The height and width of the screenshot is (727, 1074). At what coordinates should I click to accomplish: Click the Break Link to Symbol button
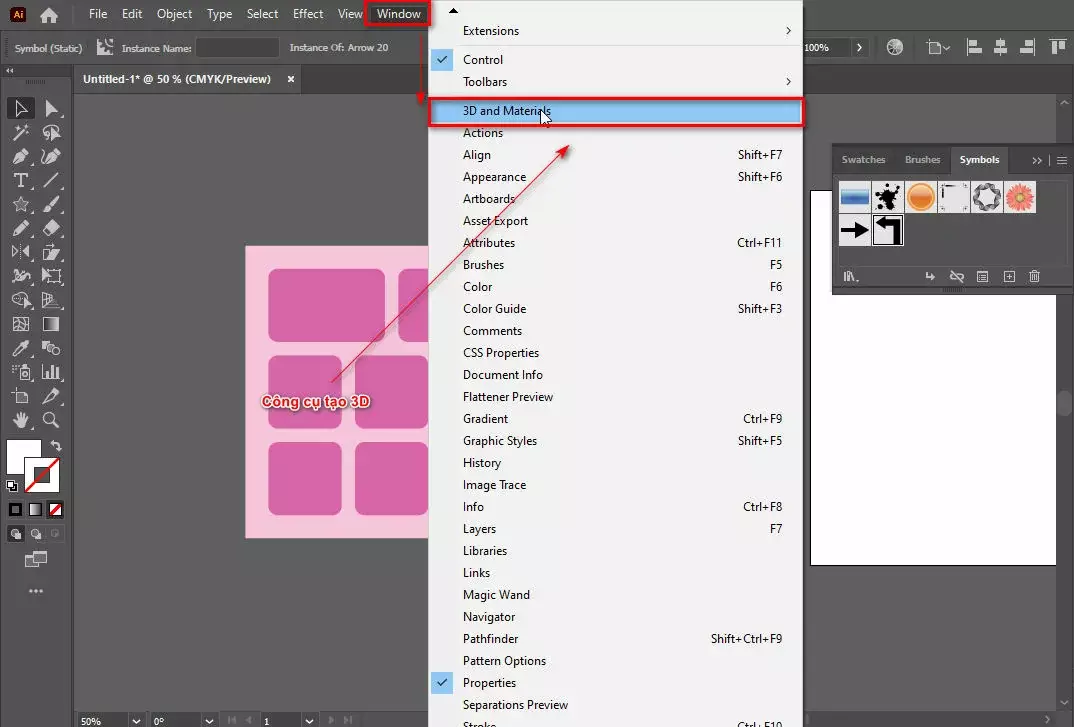[955, 276]
